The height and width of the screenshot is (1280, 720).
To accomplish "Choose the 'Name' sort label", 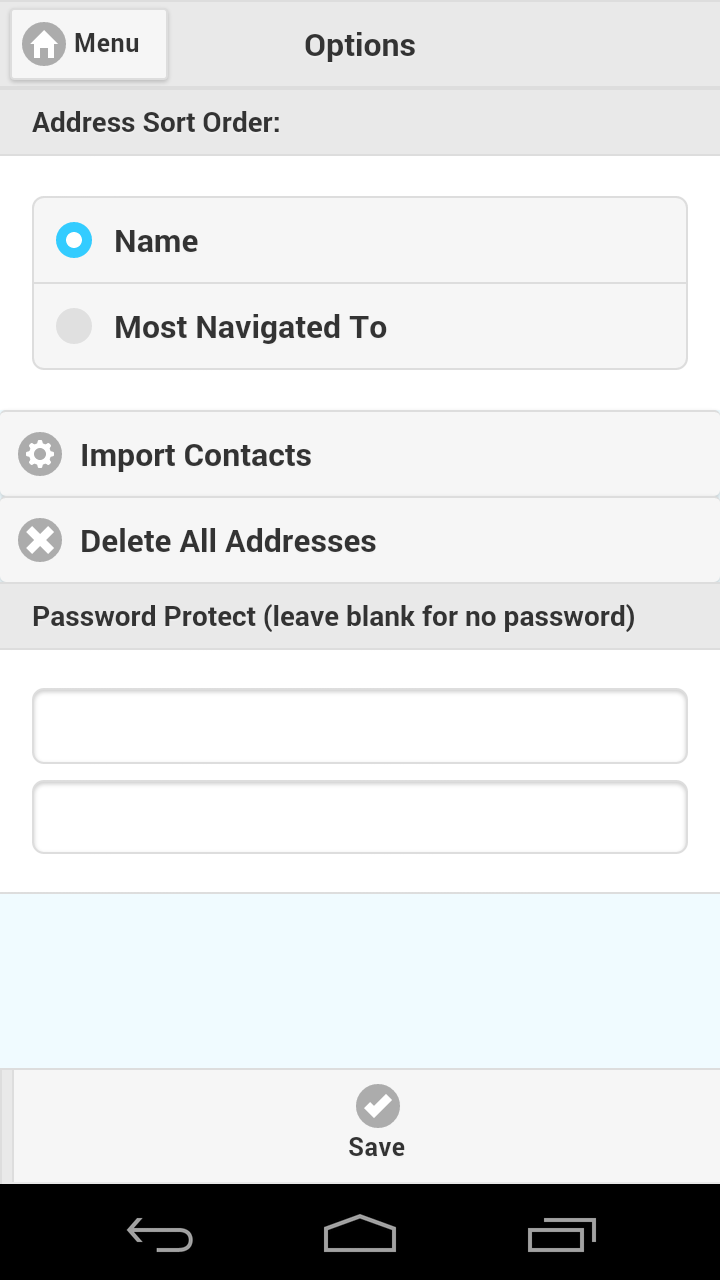I will pyautogui.click(x=156, y=241).
